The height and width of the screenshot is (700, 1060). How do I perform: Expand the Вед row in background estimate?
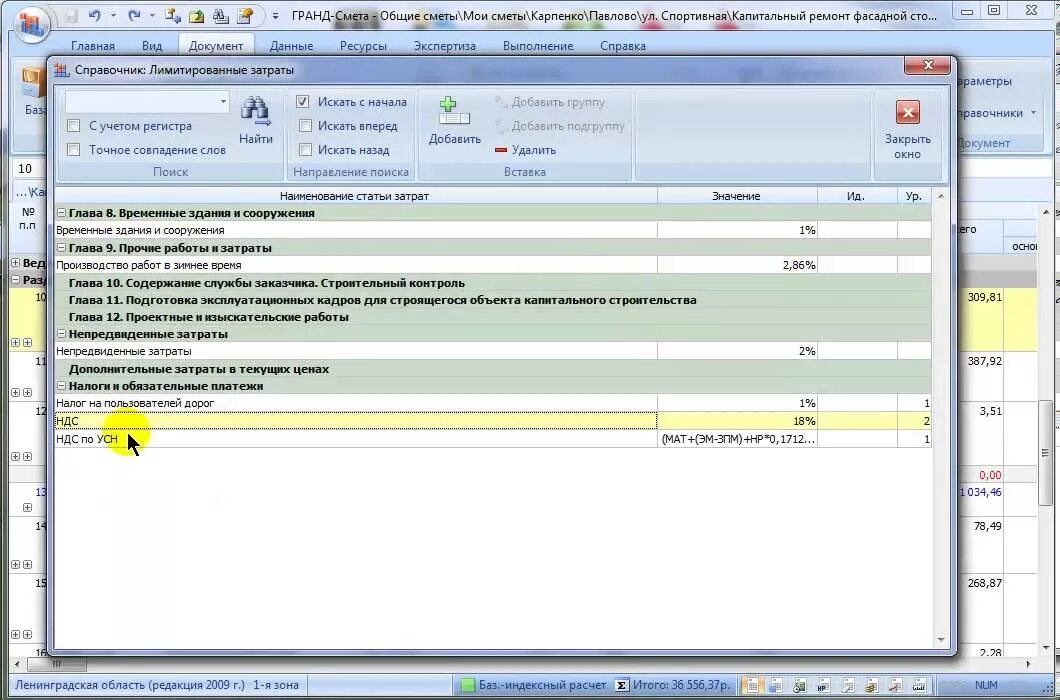coord(16,262)
